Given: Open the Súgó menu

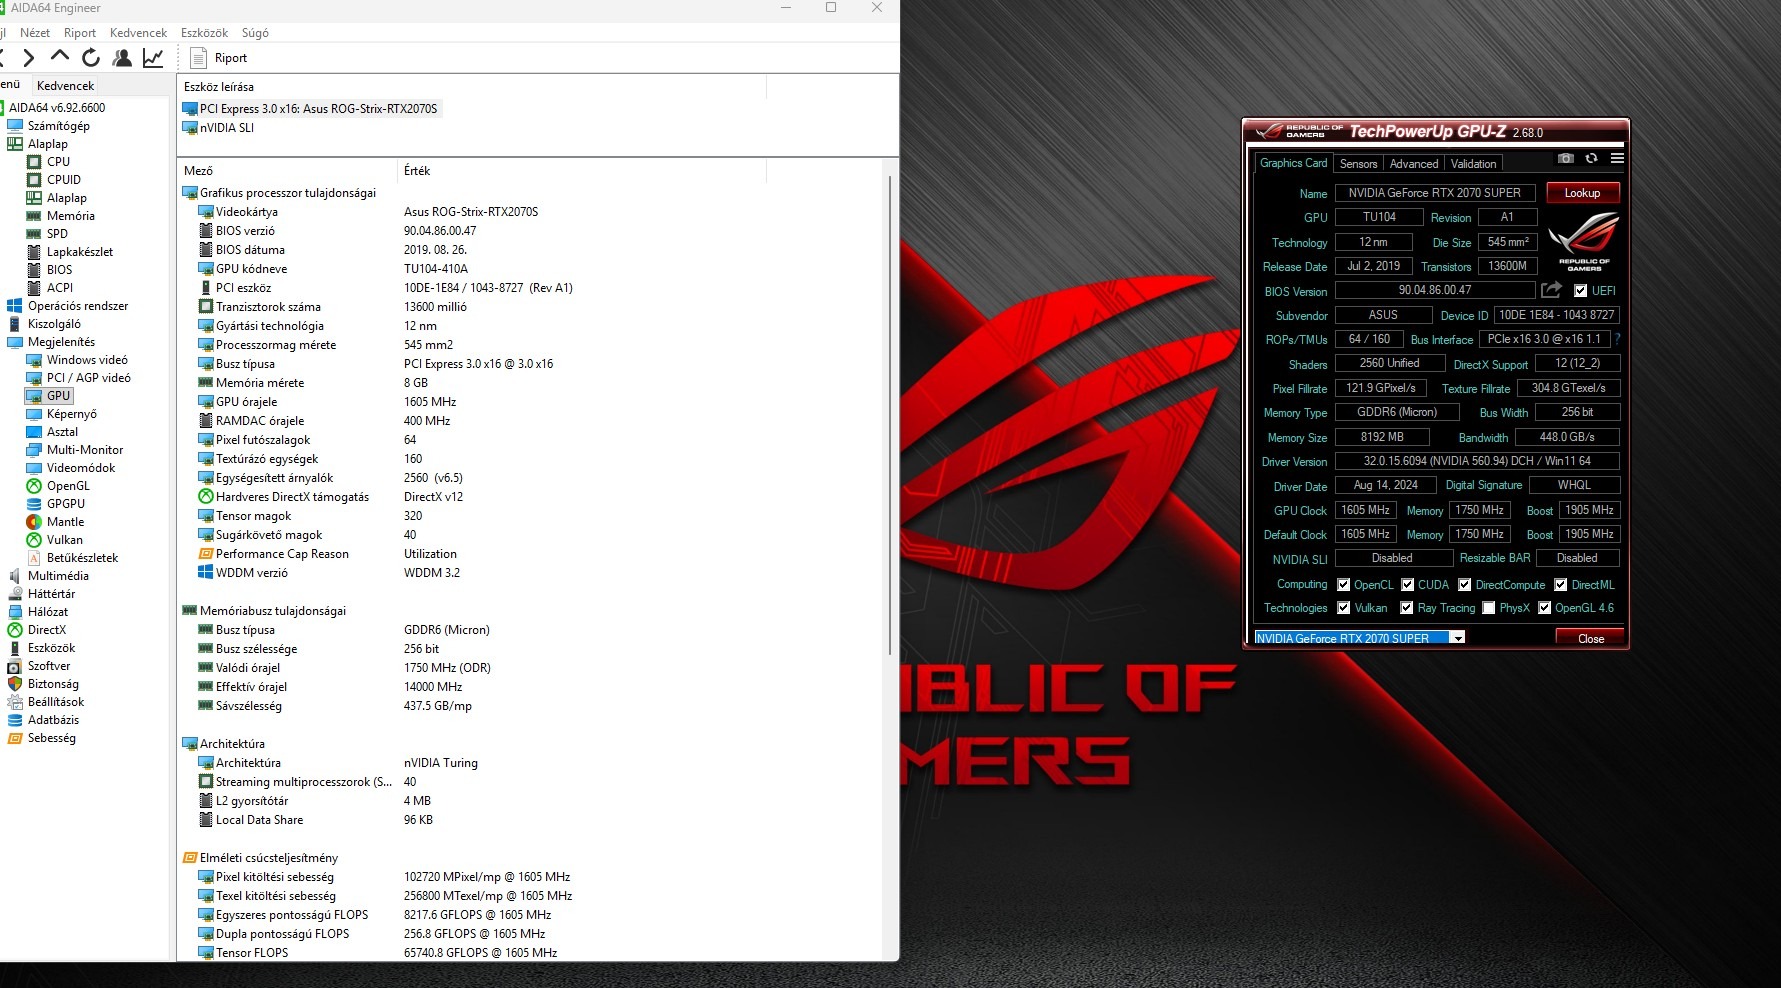Looking at the screenshot, I should tap(255, 33).
